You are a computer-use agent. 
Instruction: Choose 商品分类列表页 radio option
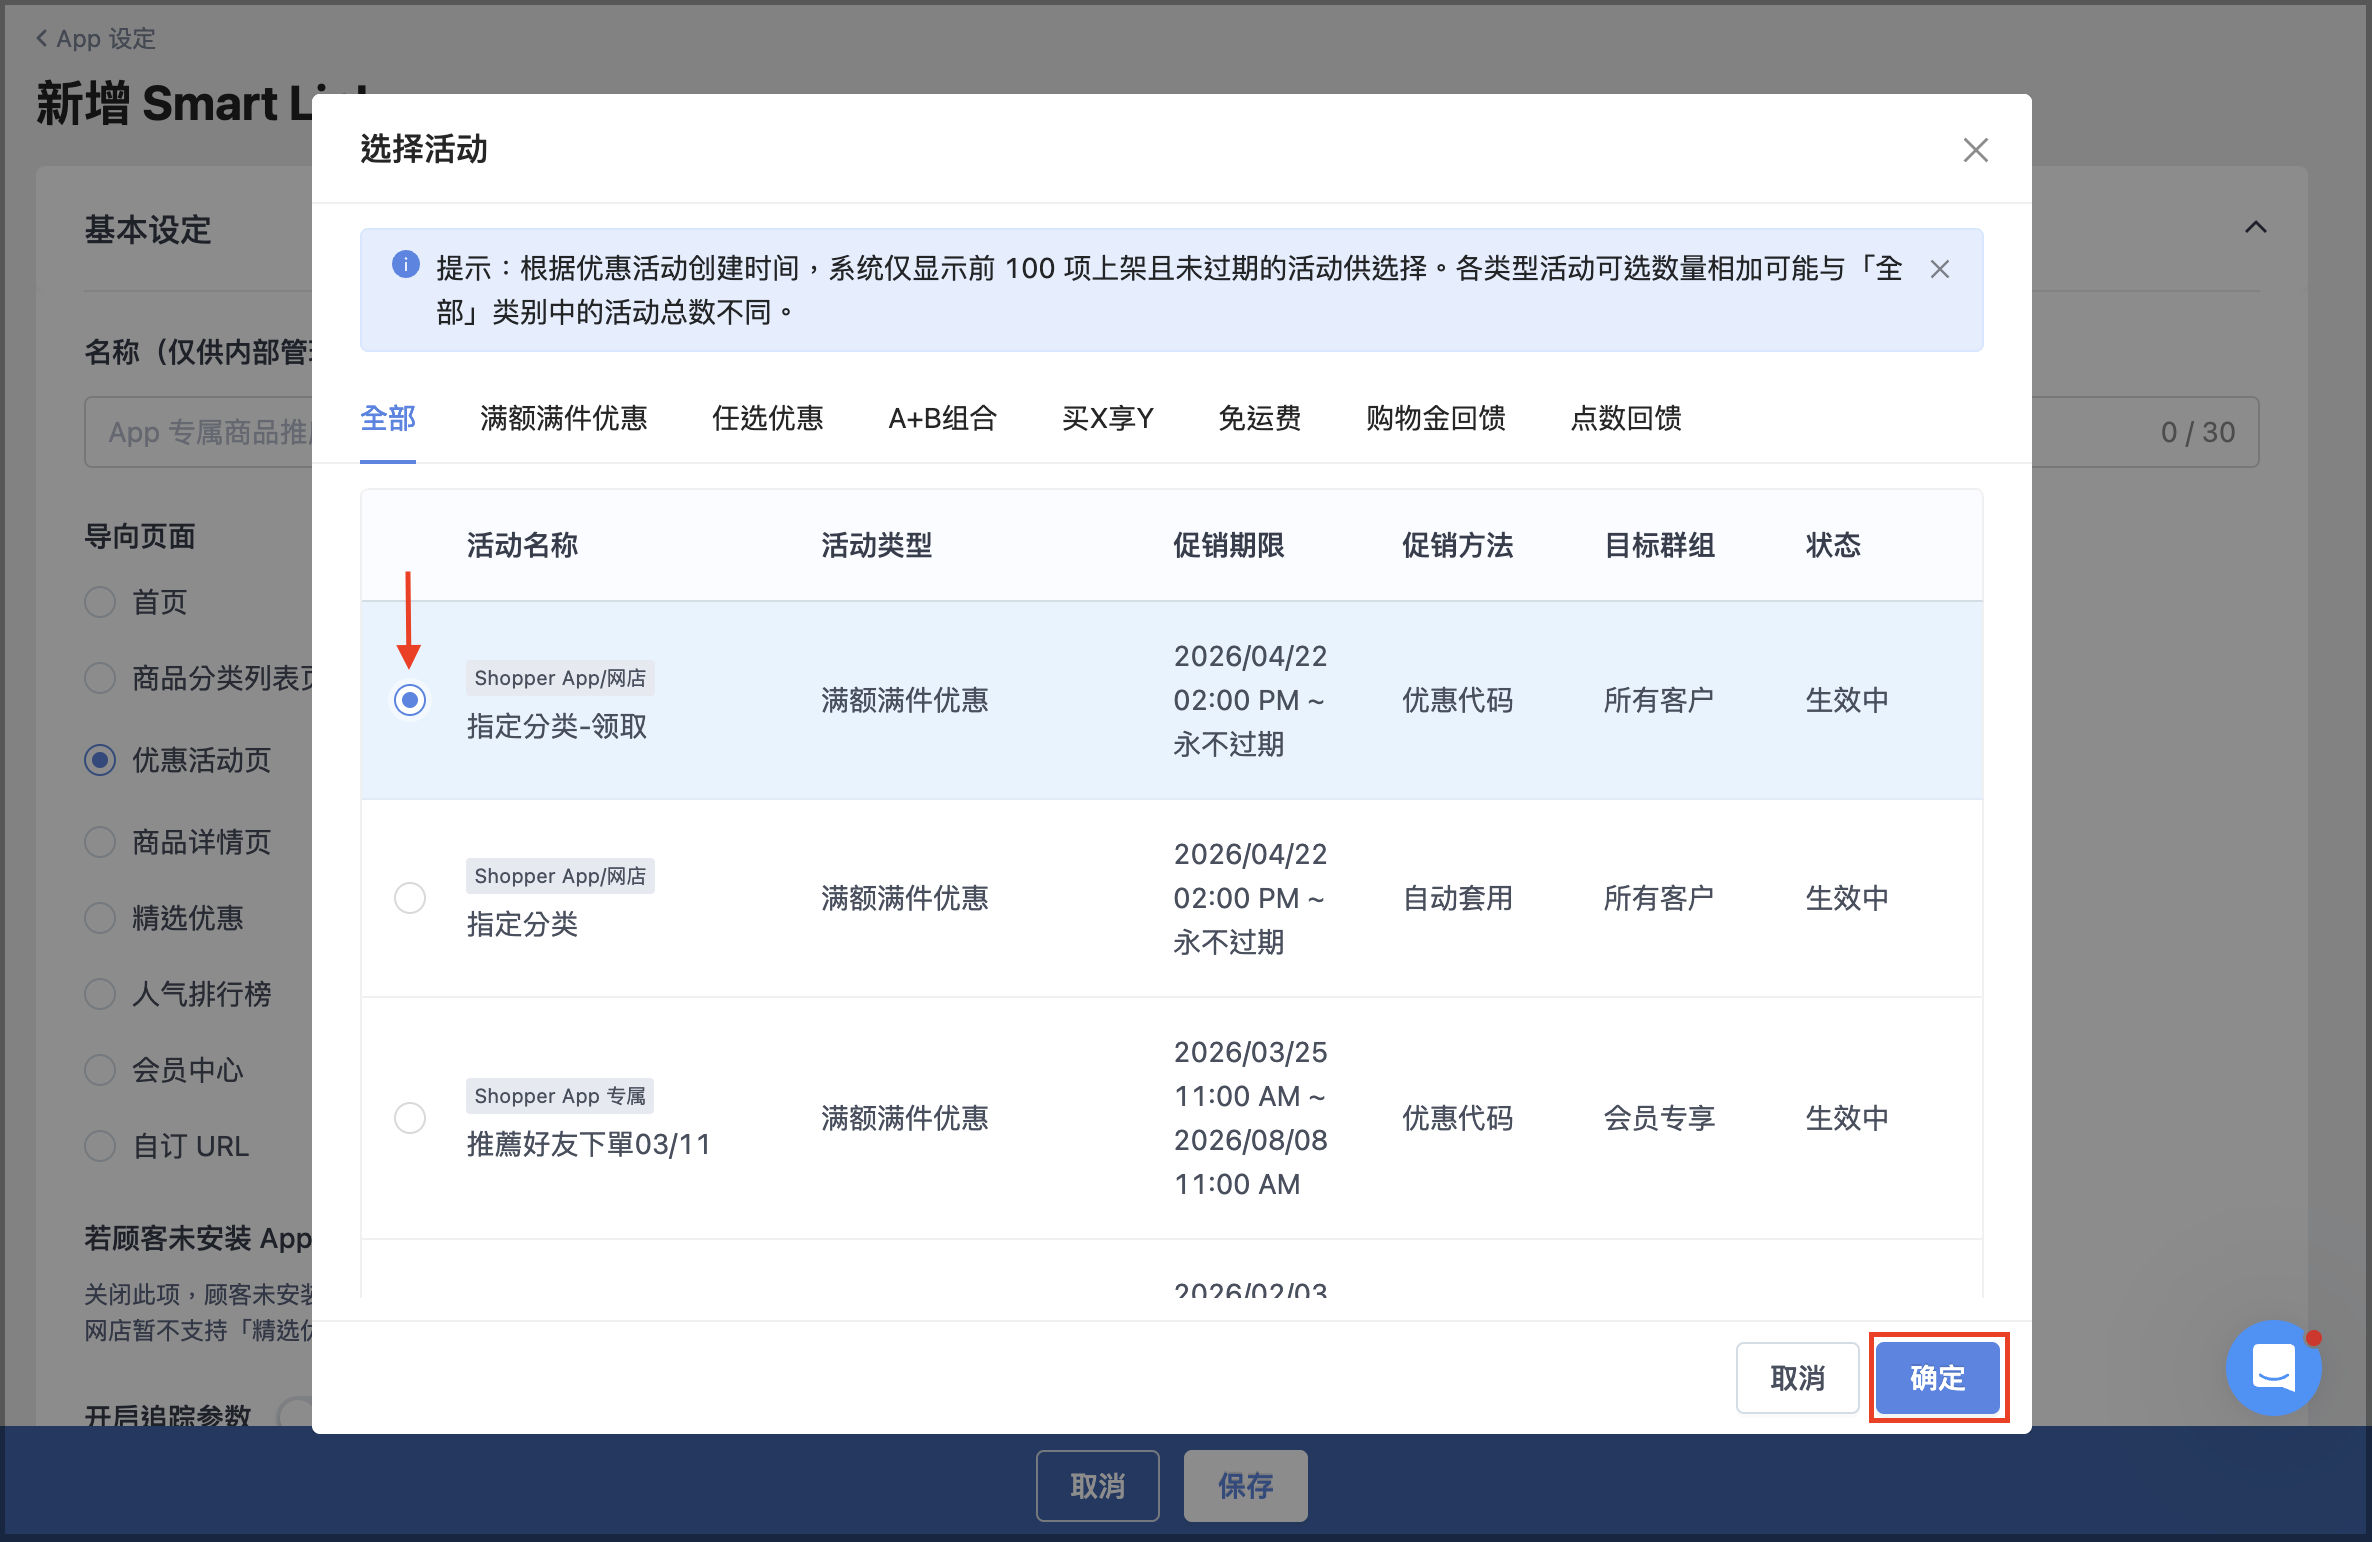tap(100, 678)
